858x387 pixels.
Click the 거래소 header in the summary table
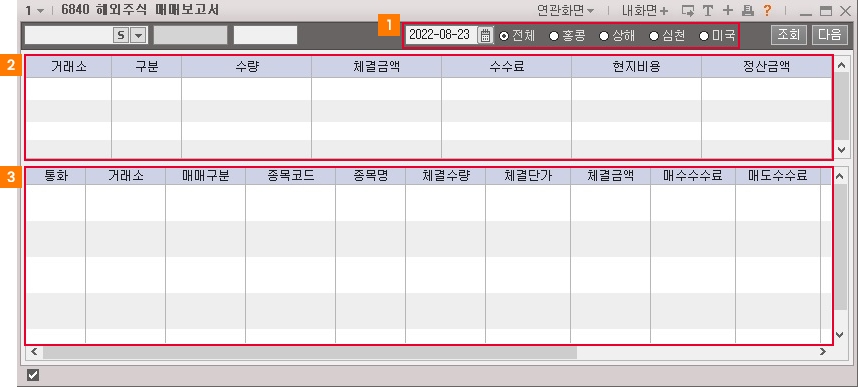pos(69,67)
